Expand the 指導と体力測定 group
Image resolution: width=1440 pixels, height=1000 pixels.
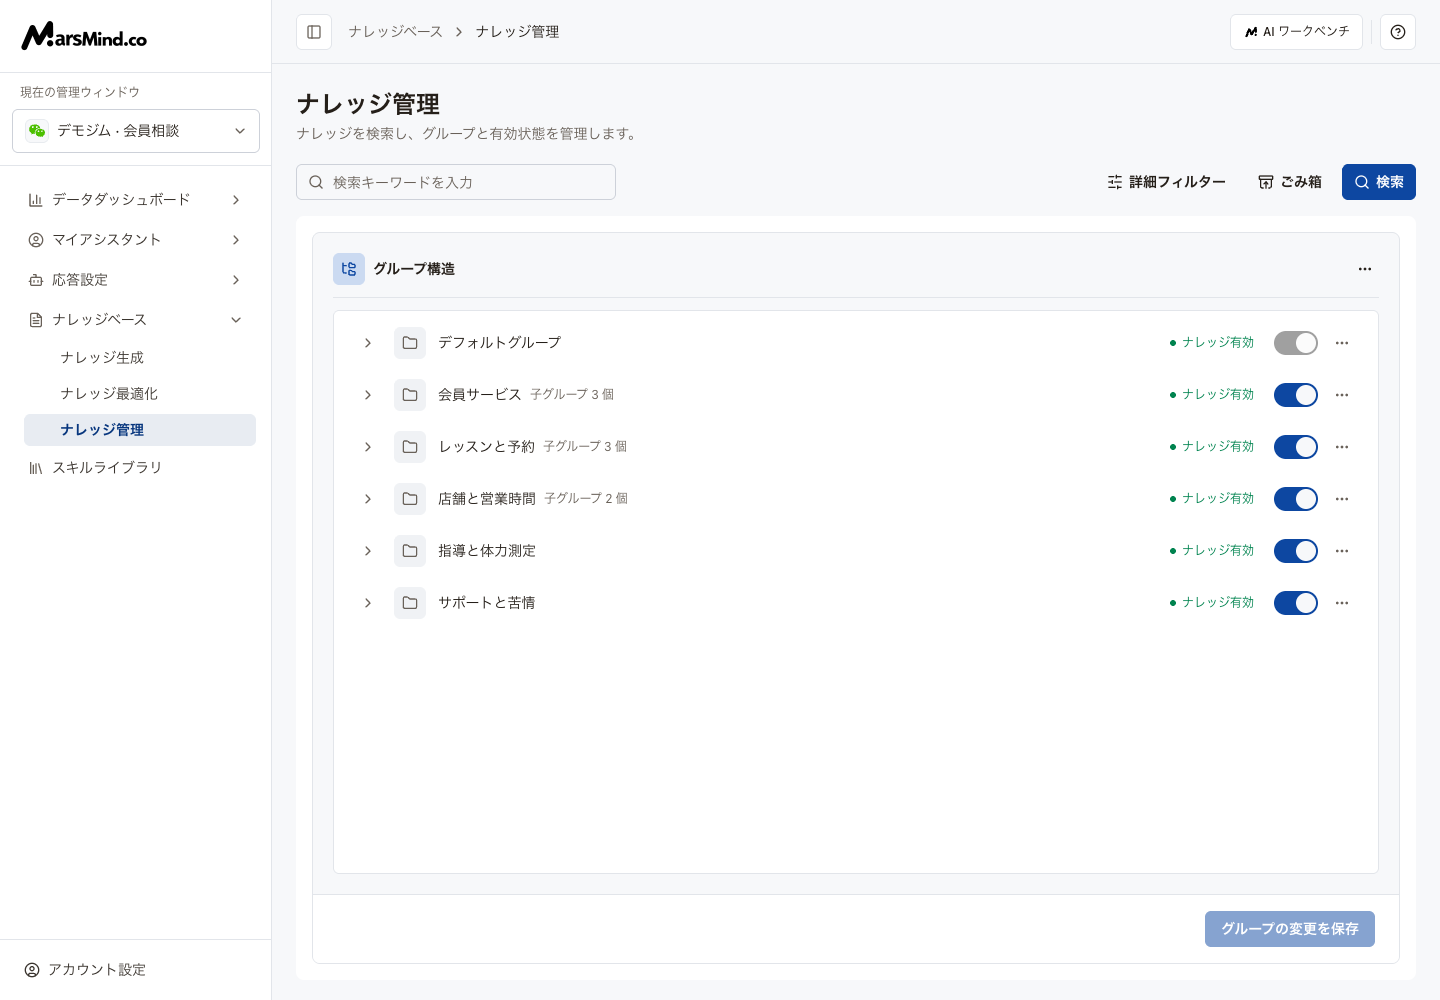[x=368, y=551]
